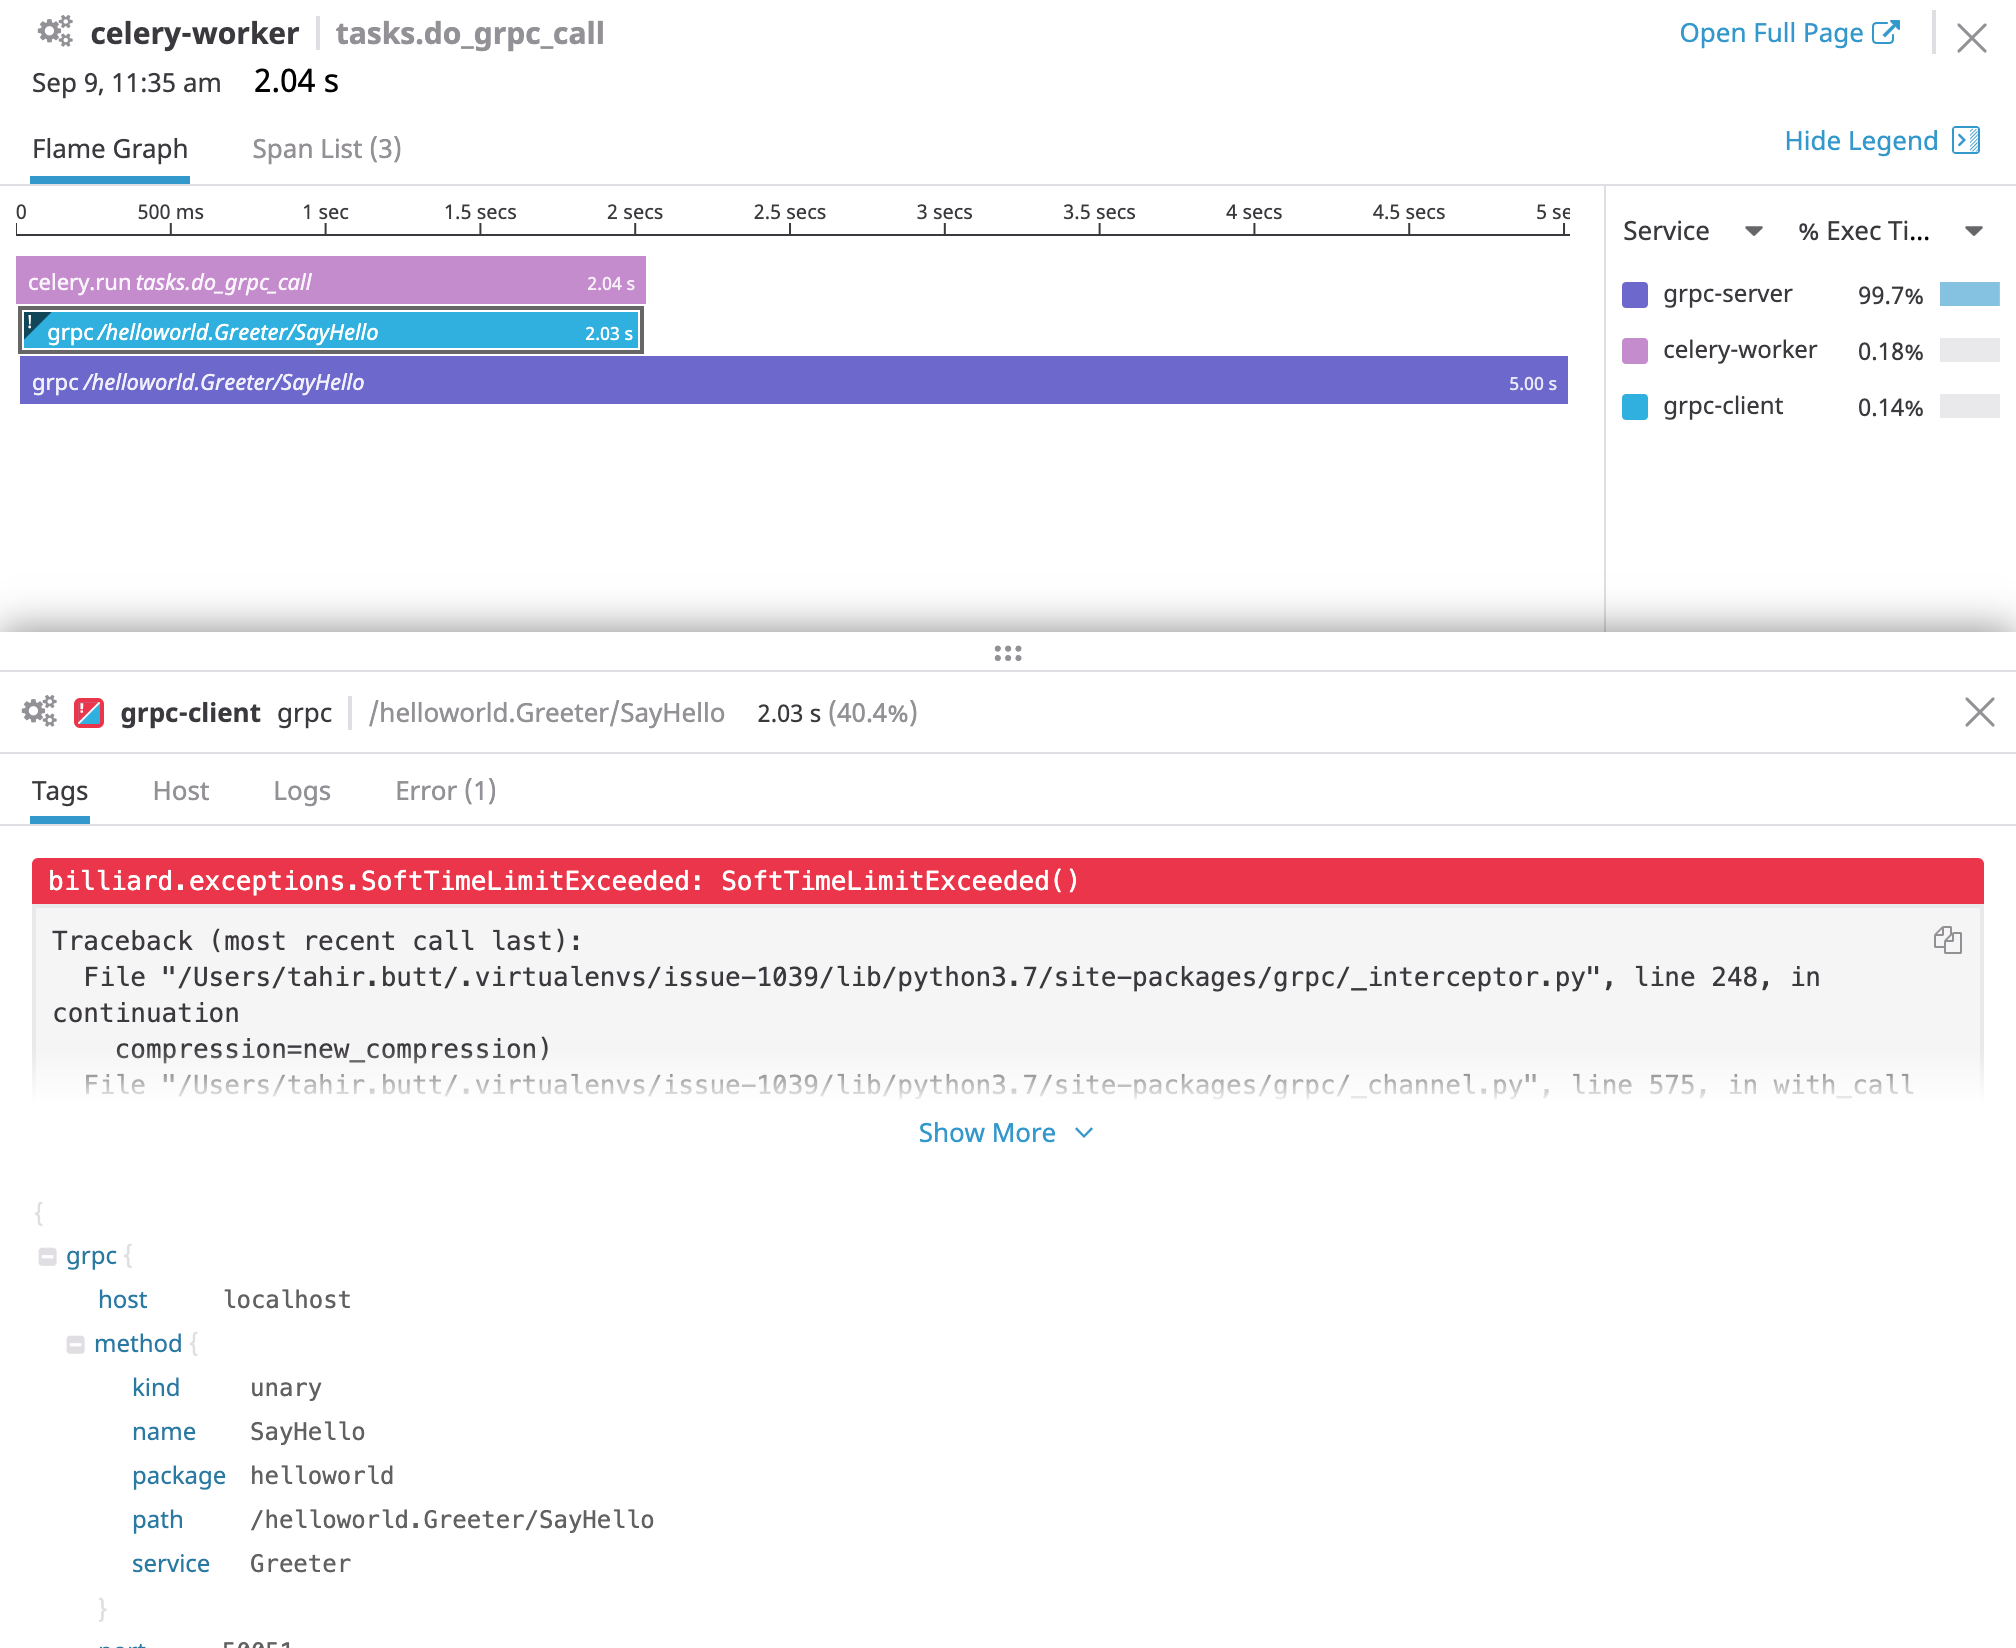
Task: Collapse the grpc tag group
Action: pyautogui.click(x=46, y=1255)
